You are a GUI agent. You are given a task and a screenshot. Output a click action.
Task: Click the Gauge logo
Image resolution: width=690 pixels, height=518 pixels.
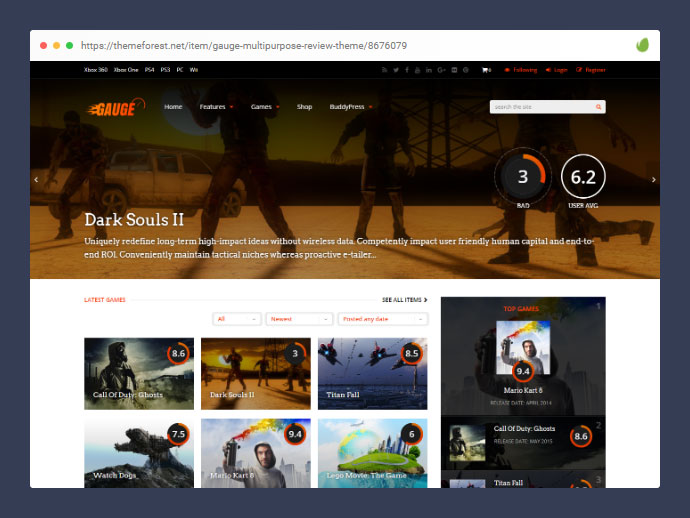(116, 107)
